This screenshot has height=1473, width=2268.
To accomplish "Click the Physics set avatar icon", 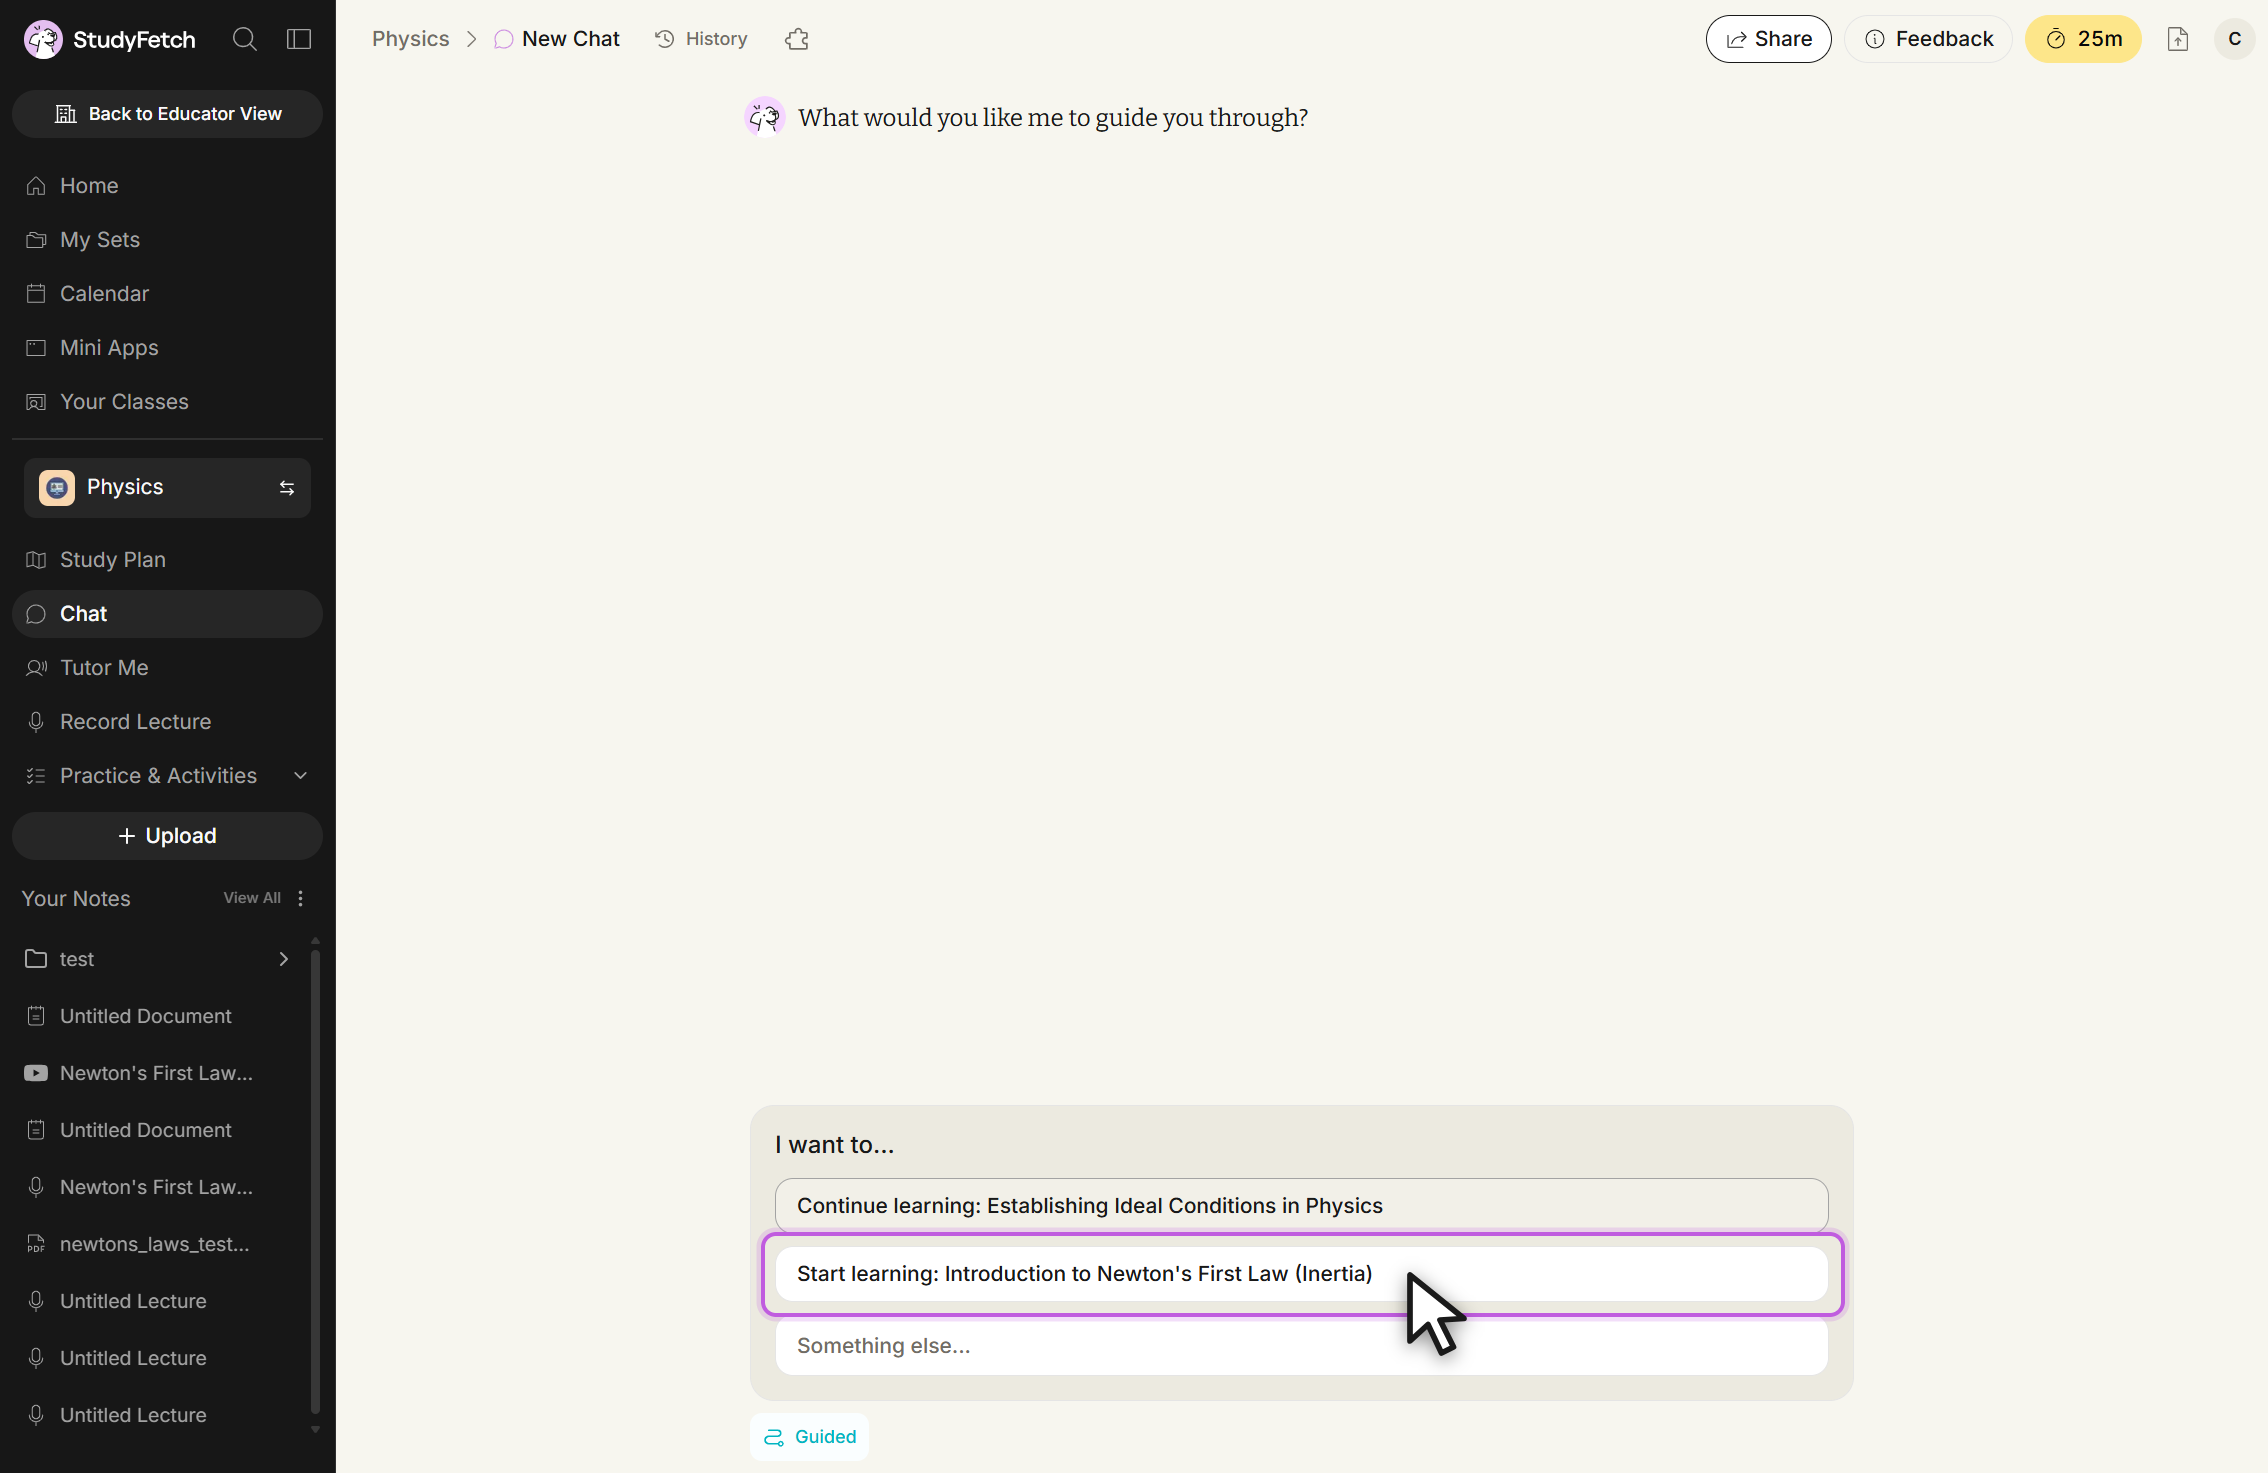I will coord(57,488).
